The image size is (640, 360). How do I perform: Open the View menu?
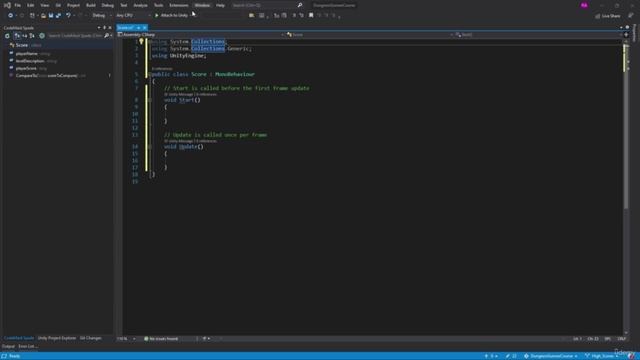tap(44, 5)
